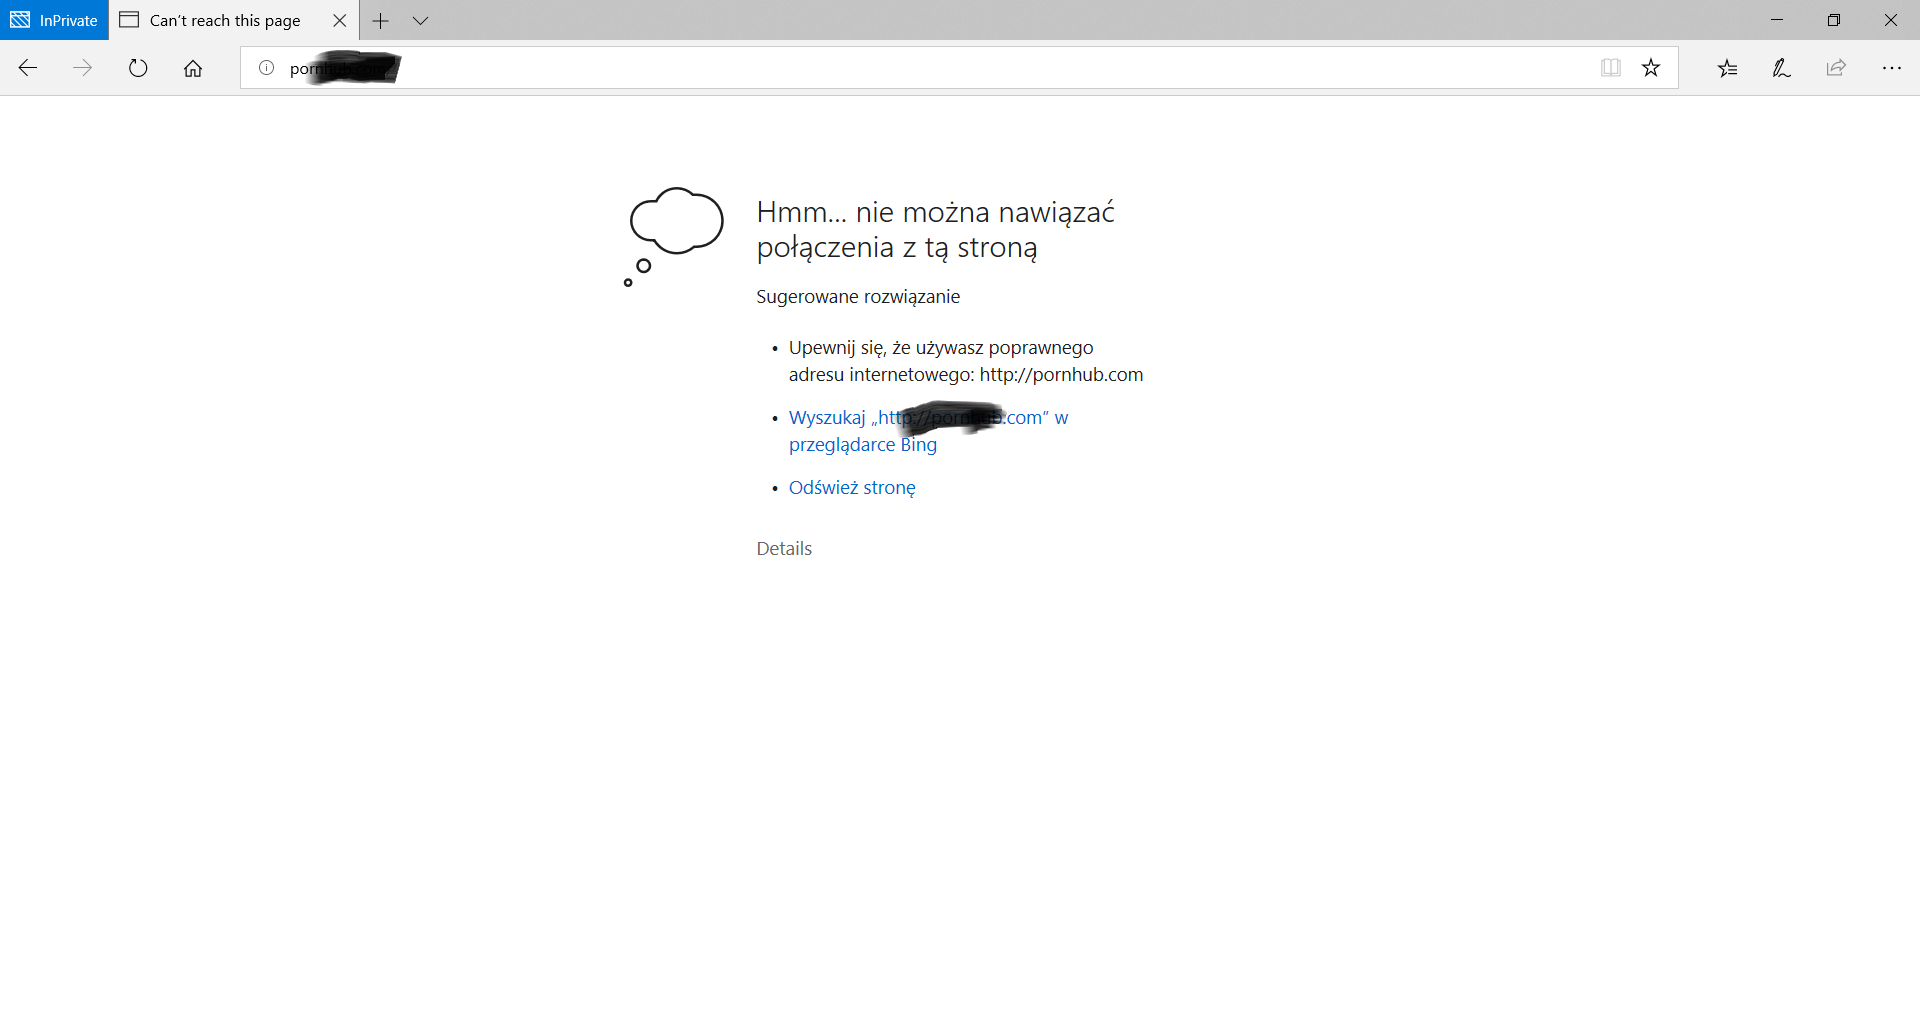Select the Add notes pen icon
This screenshot has height=1030, width=1920.
[x=1781, y=68]
